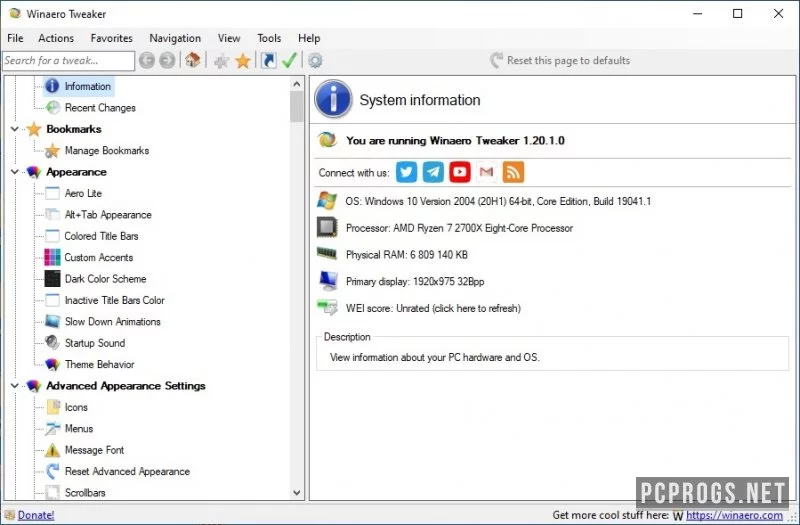Click the Reset Advanced Appearance arrow icon
This screenshot has width=800, height=525.
53,471
